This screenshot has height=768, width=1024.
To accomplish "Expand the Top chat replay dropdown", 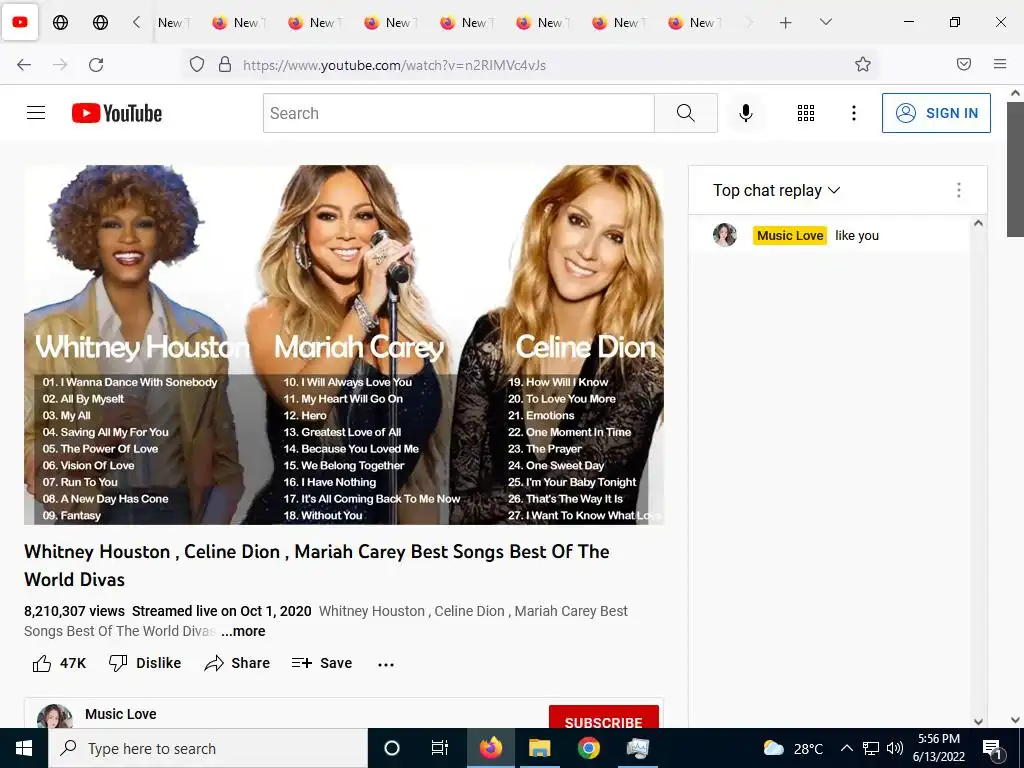I will coord(776,191).
